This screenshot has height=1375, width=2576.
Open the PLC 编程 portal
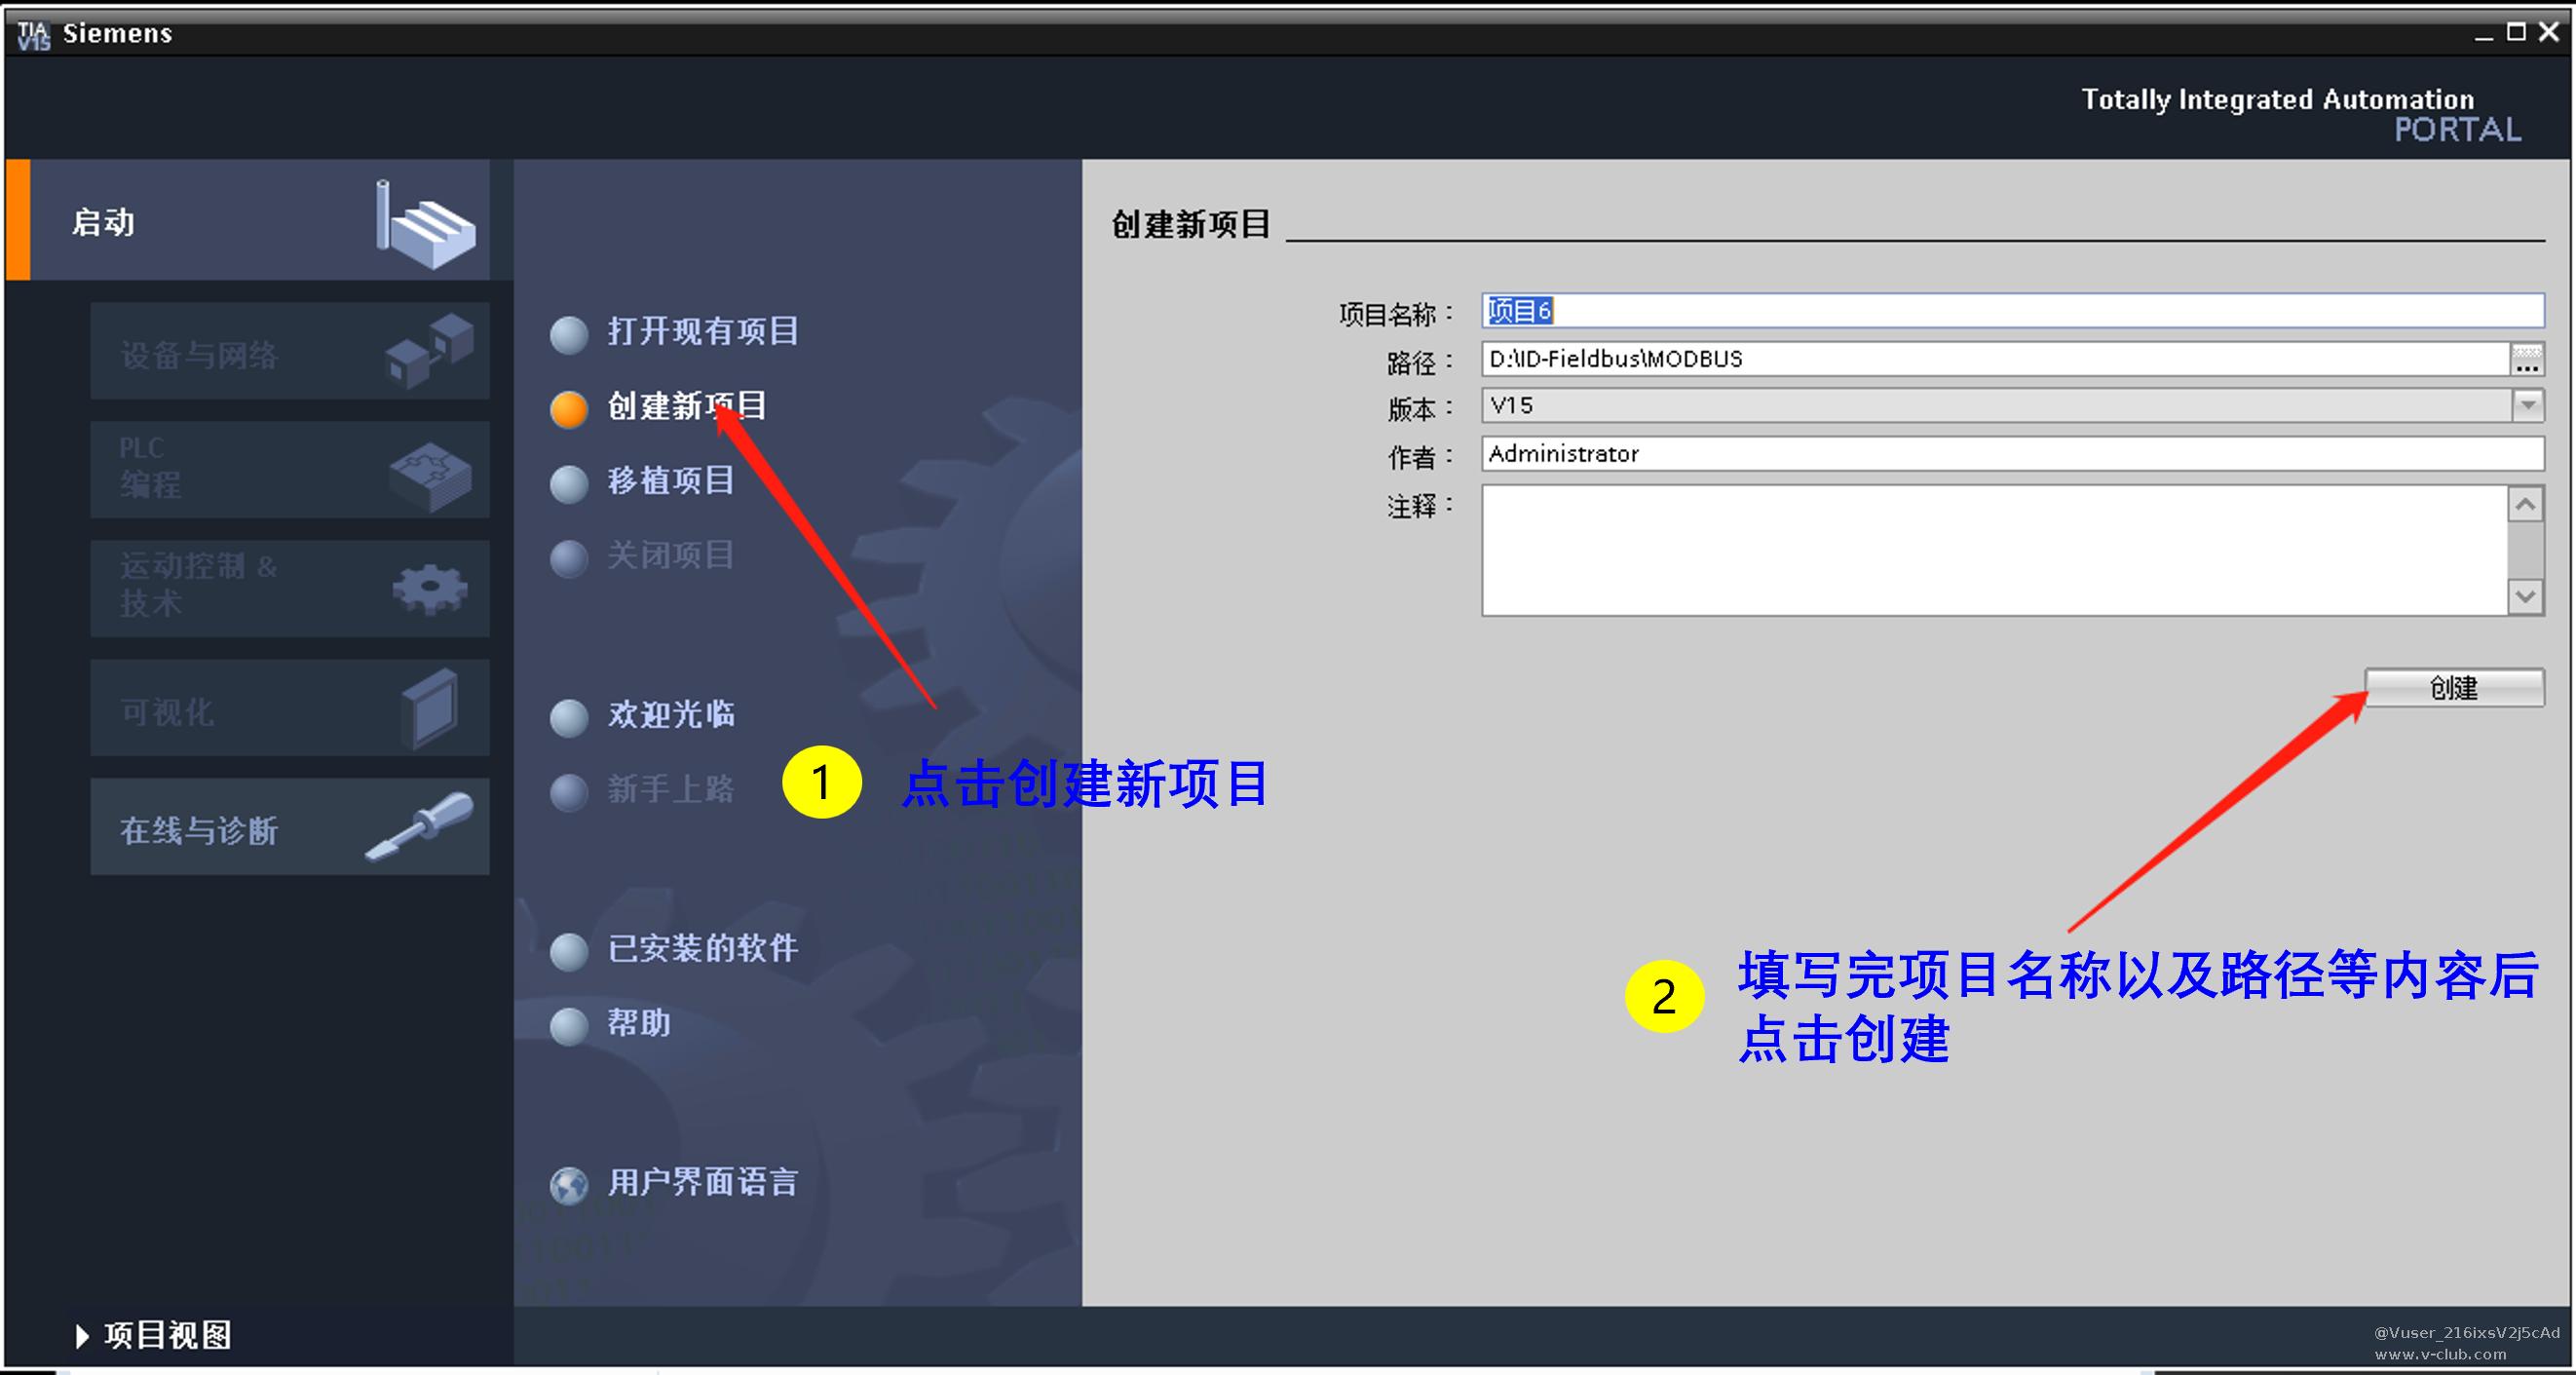point(290,469)
